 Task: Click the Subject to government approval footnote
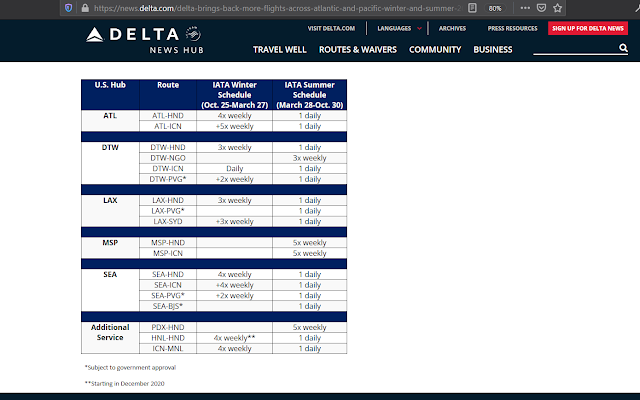point(130,367)
